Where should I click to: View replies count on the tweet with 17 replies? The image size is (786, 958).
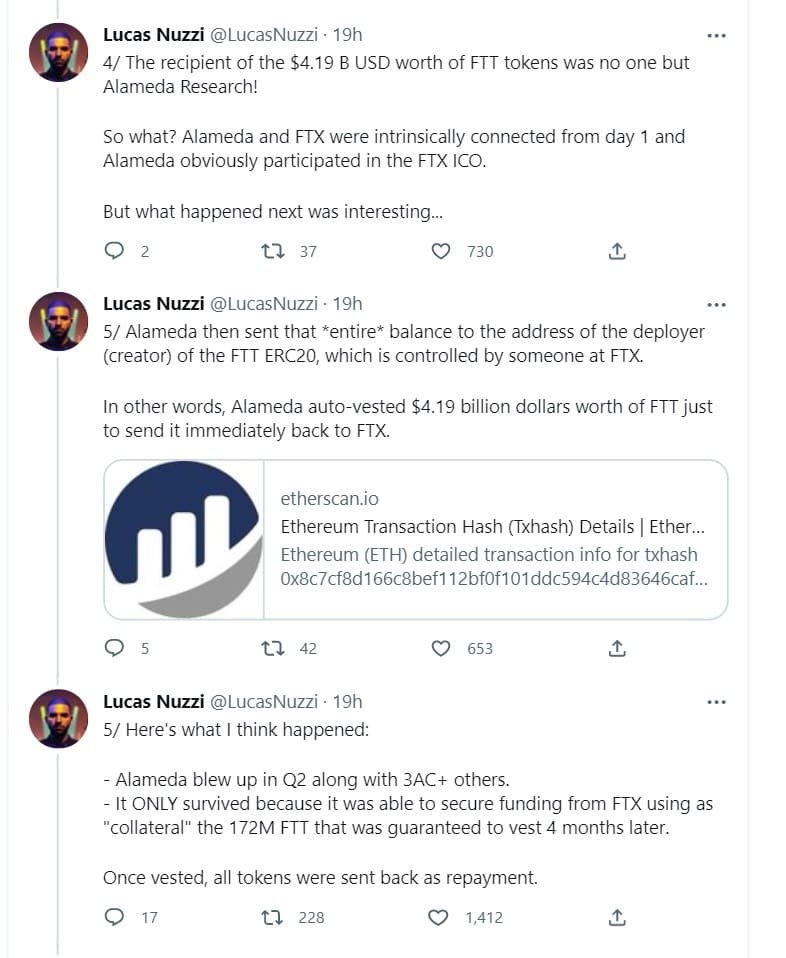[x=113, y=917]
